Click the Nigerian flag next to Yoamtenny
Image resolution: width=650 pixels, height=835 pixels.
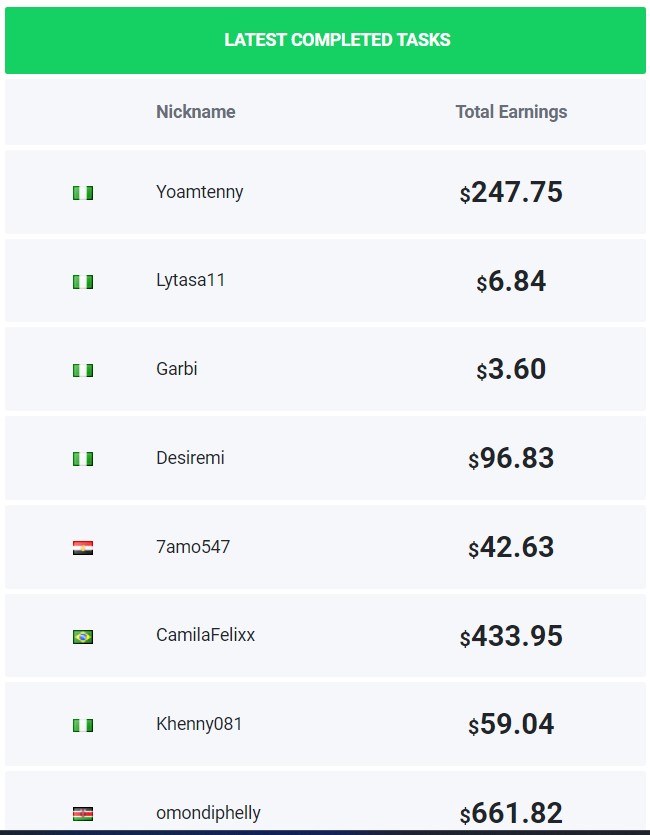tap(83, 193)
